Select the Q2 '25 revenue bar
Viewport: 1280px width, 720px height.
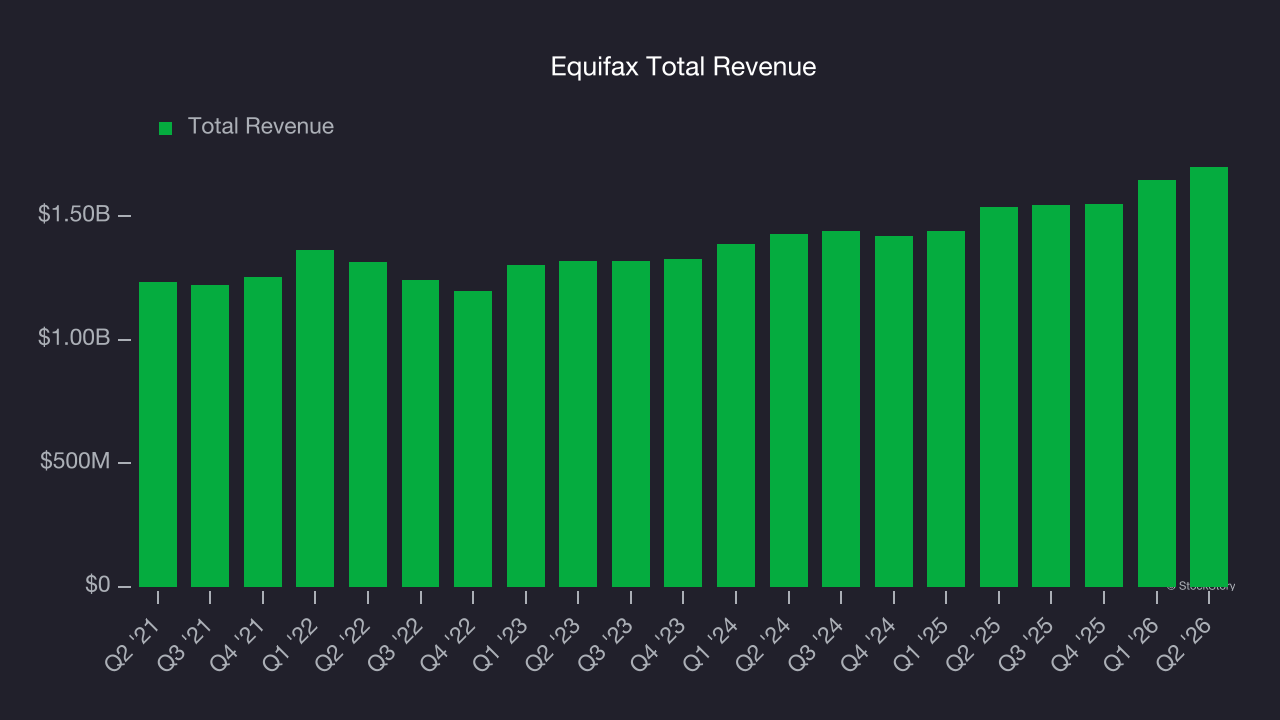(999, 397)
